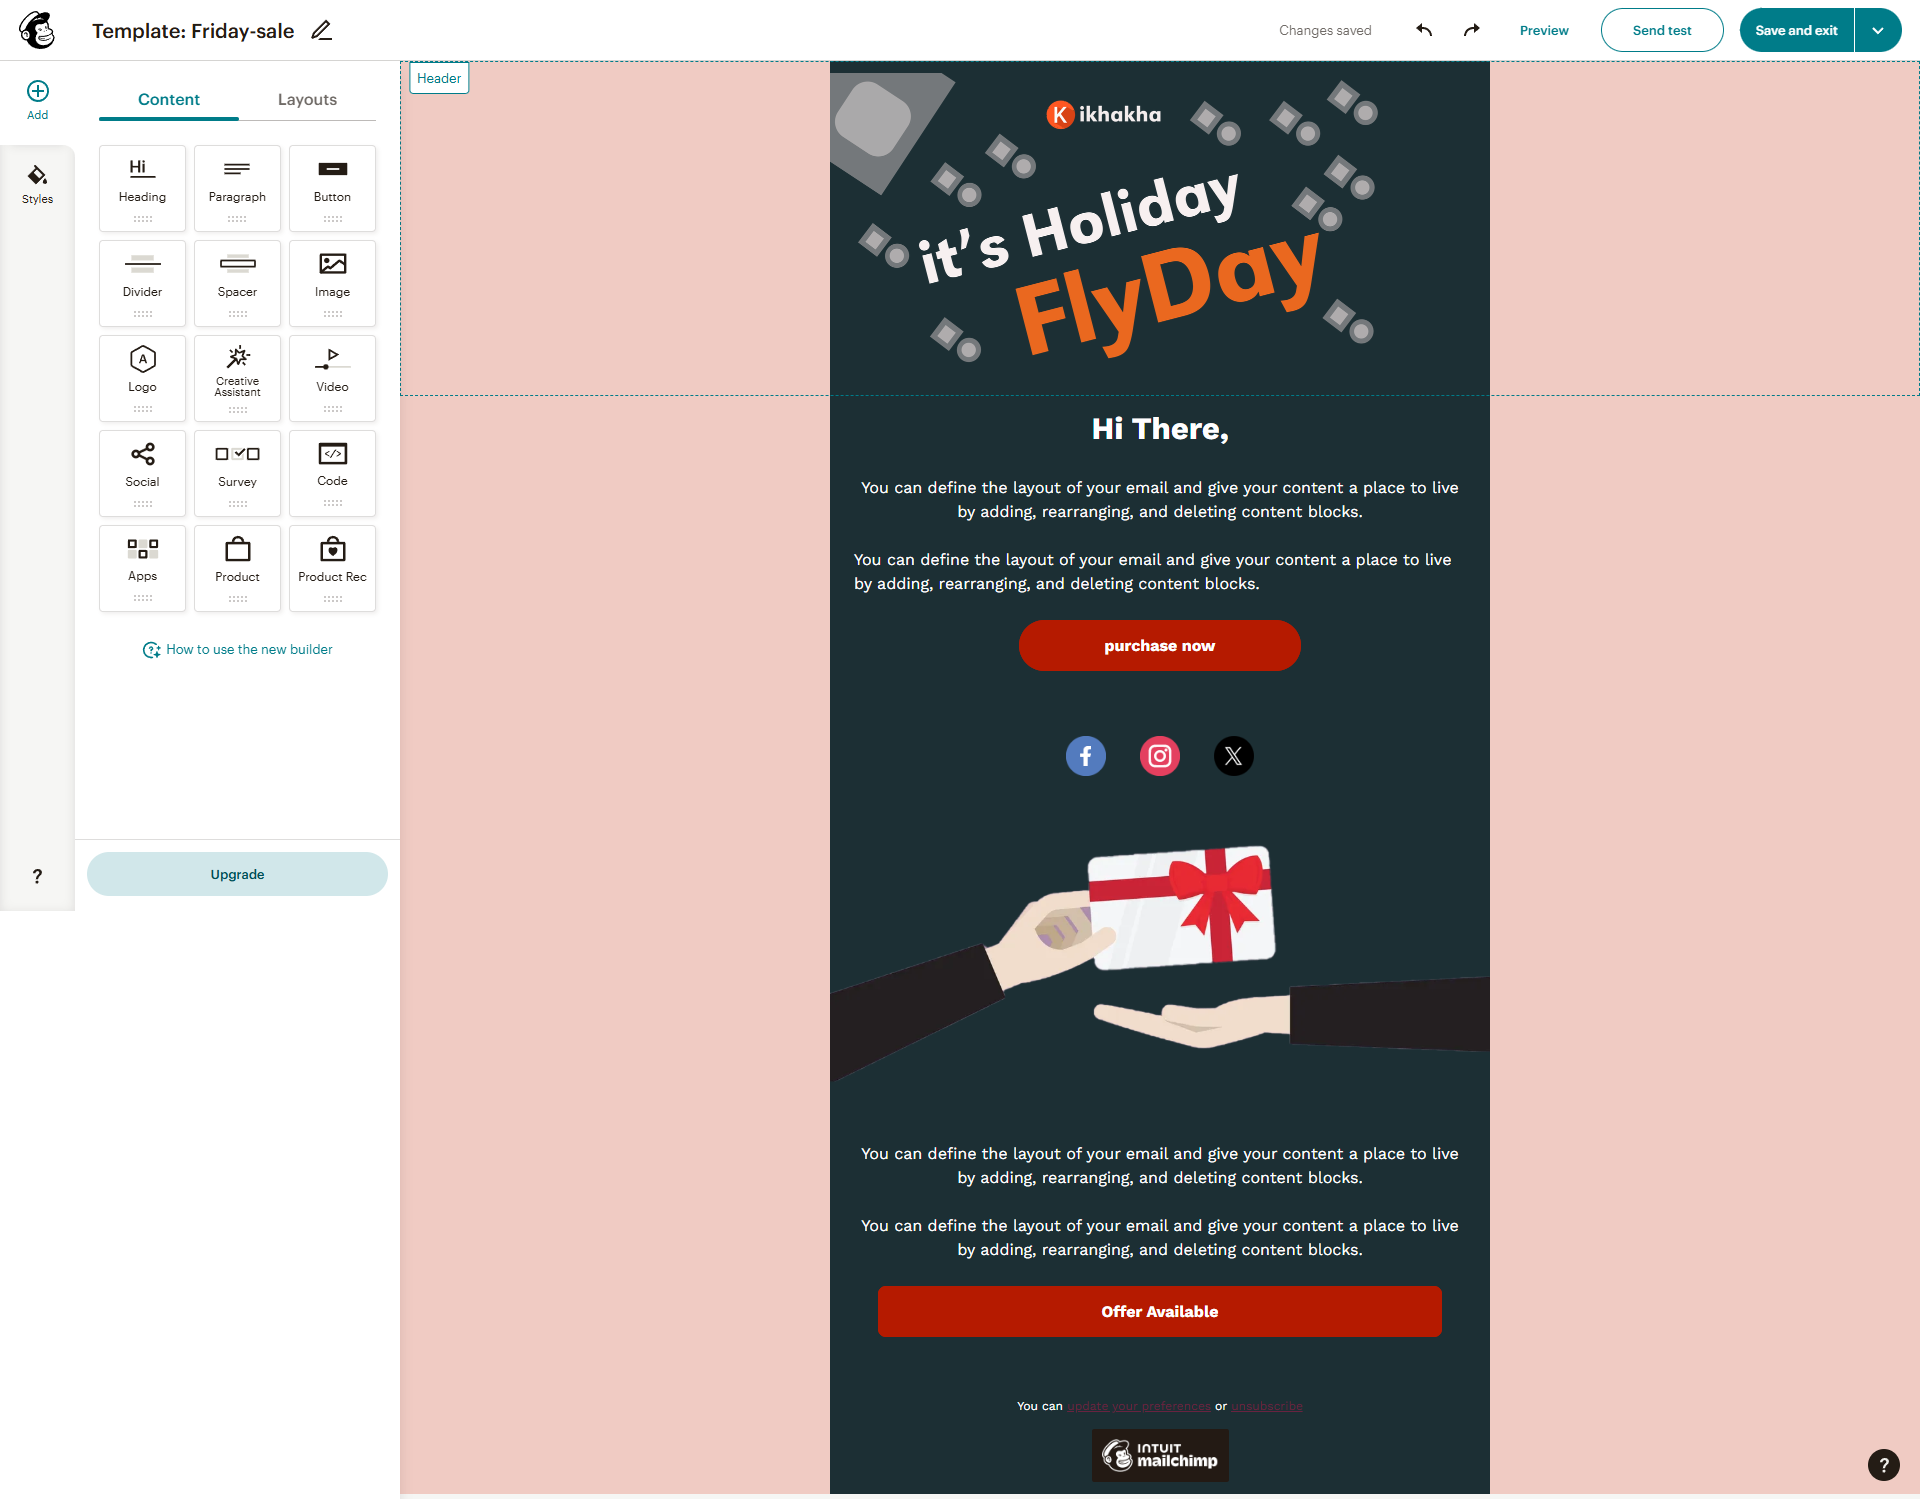Add a Survey block
The image size is (1920, 1500).
[237, 473]
